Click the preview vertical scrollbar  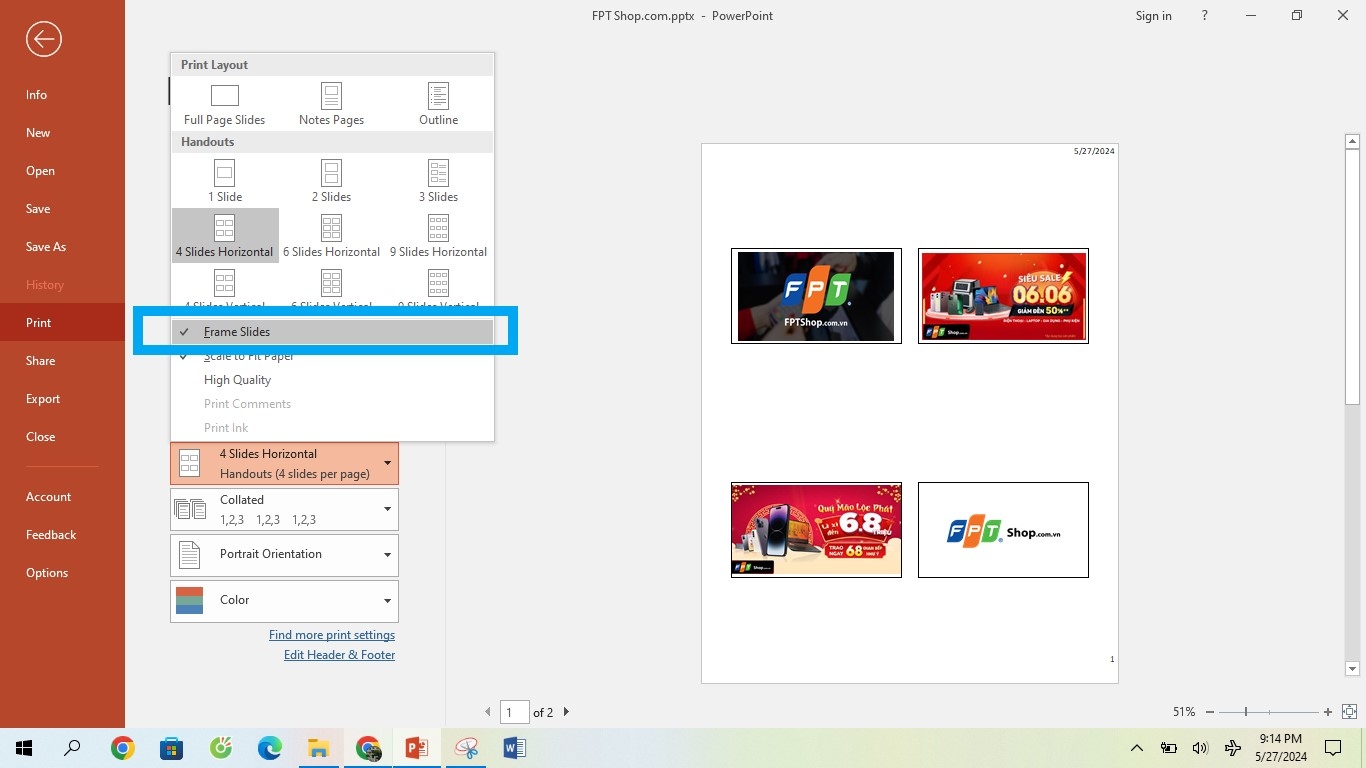click(1353, 277)
